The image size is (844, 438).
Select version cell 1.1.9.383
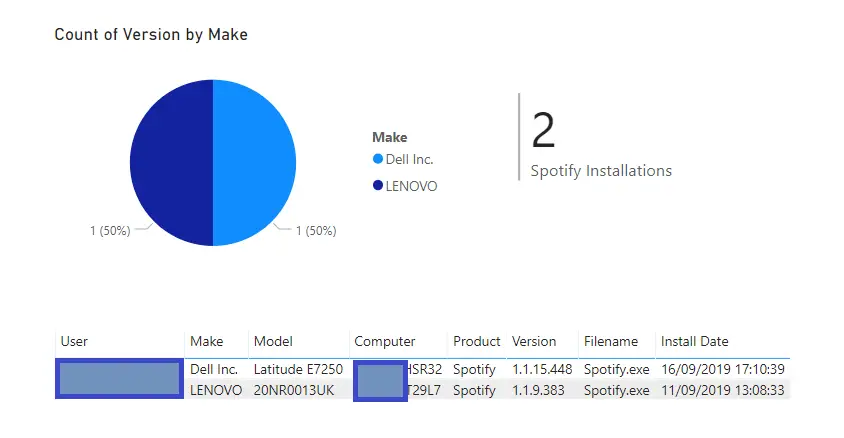[x=538, y=390]
